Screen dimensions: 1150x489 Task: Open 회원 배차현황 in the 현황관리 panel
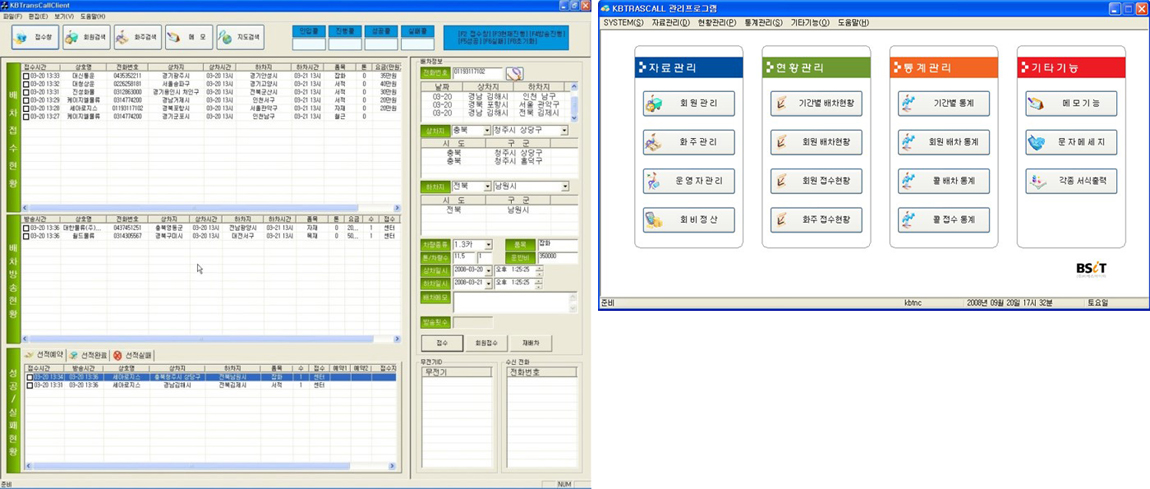[x=816, y=142]
